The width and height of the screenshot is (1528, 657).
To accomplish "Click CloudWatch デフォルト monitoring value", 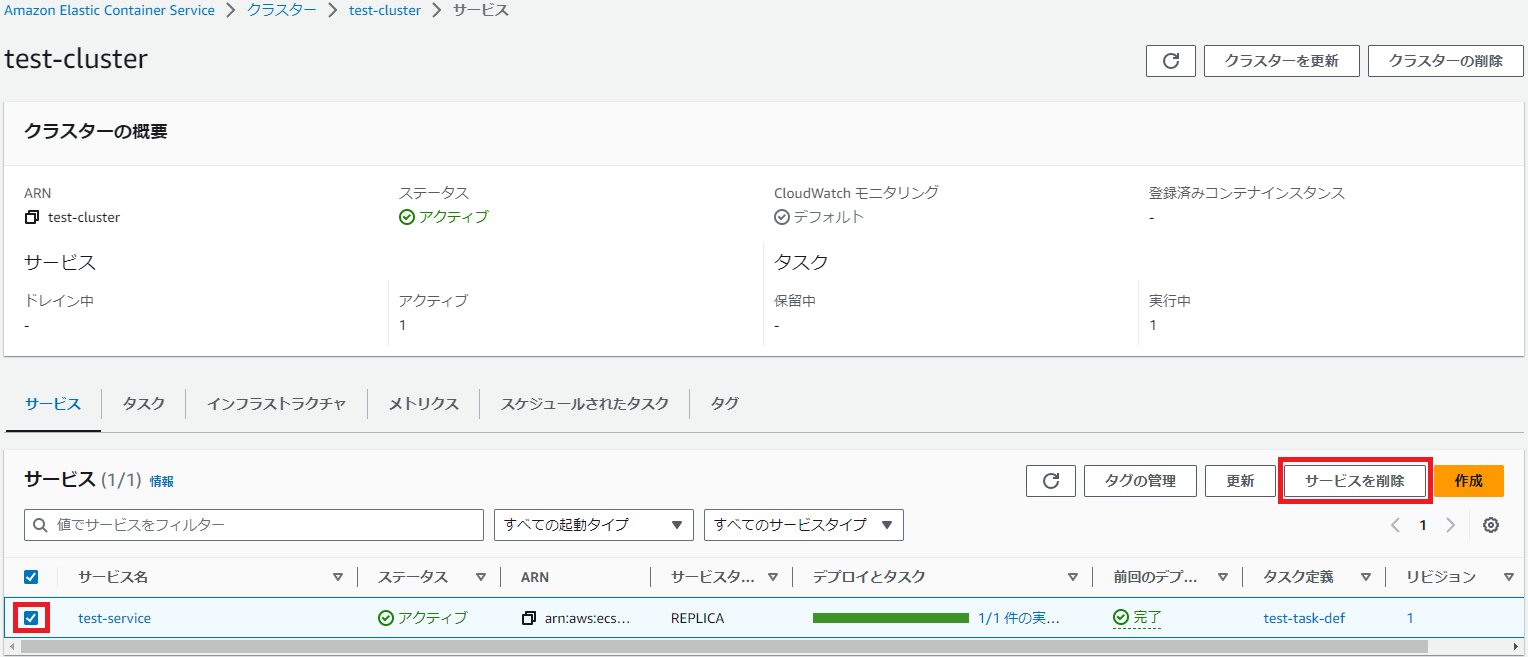I will 819,217.
